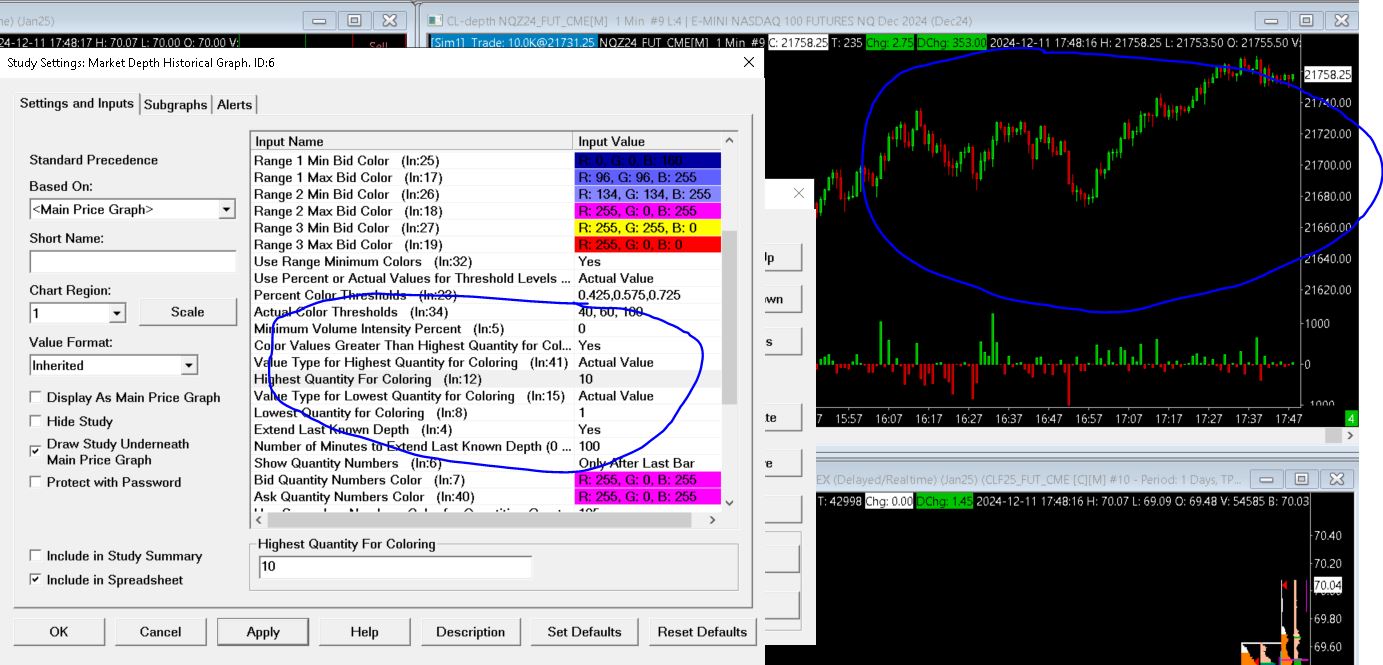The height and width of the screenshot is (665, 1383).
Task: Close the Study Settings dialog
Action: (x=749, y=62)
